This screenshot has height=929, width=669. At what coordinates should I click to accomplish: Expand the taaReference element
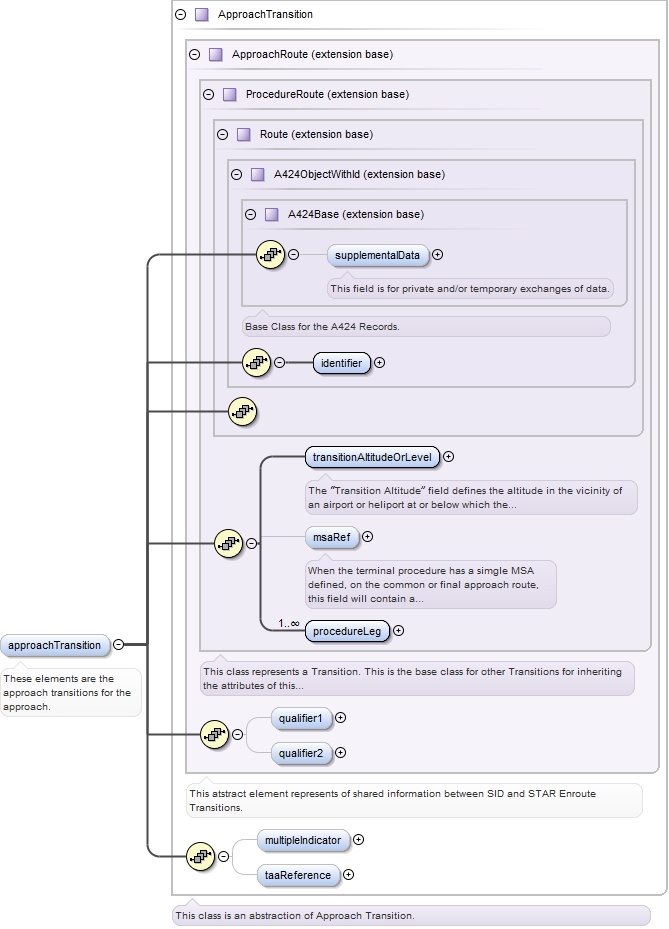(x=349, y=875)
